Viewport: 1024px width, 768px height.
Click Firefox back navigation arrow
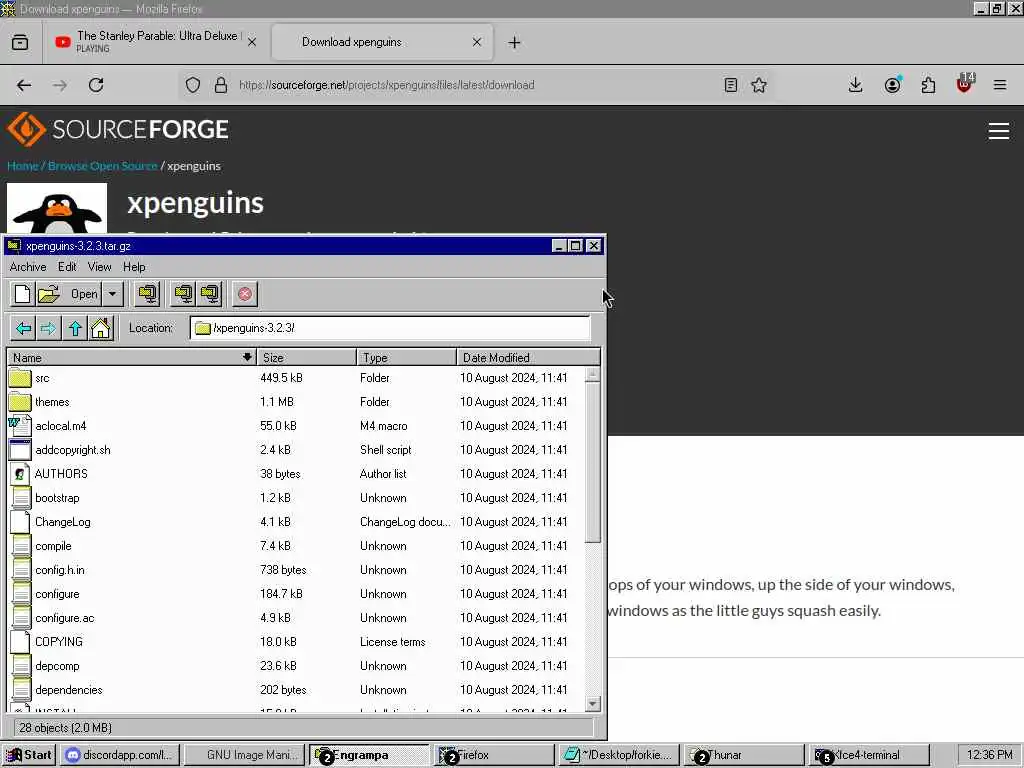coord(24,85)
